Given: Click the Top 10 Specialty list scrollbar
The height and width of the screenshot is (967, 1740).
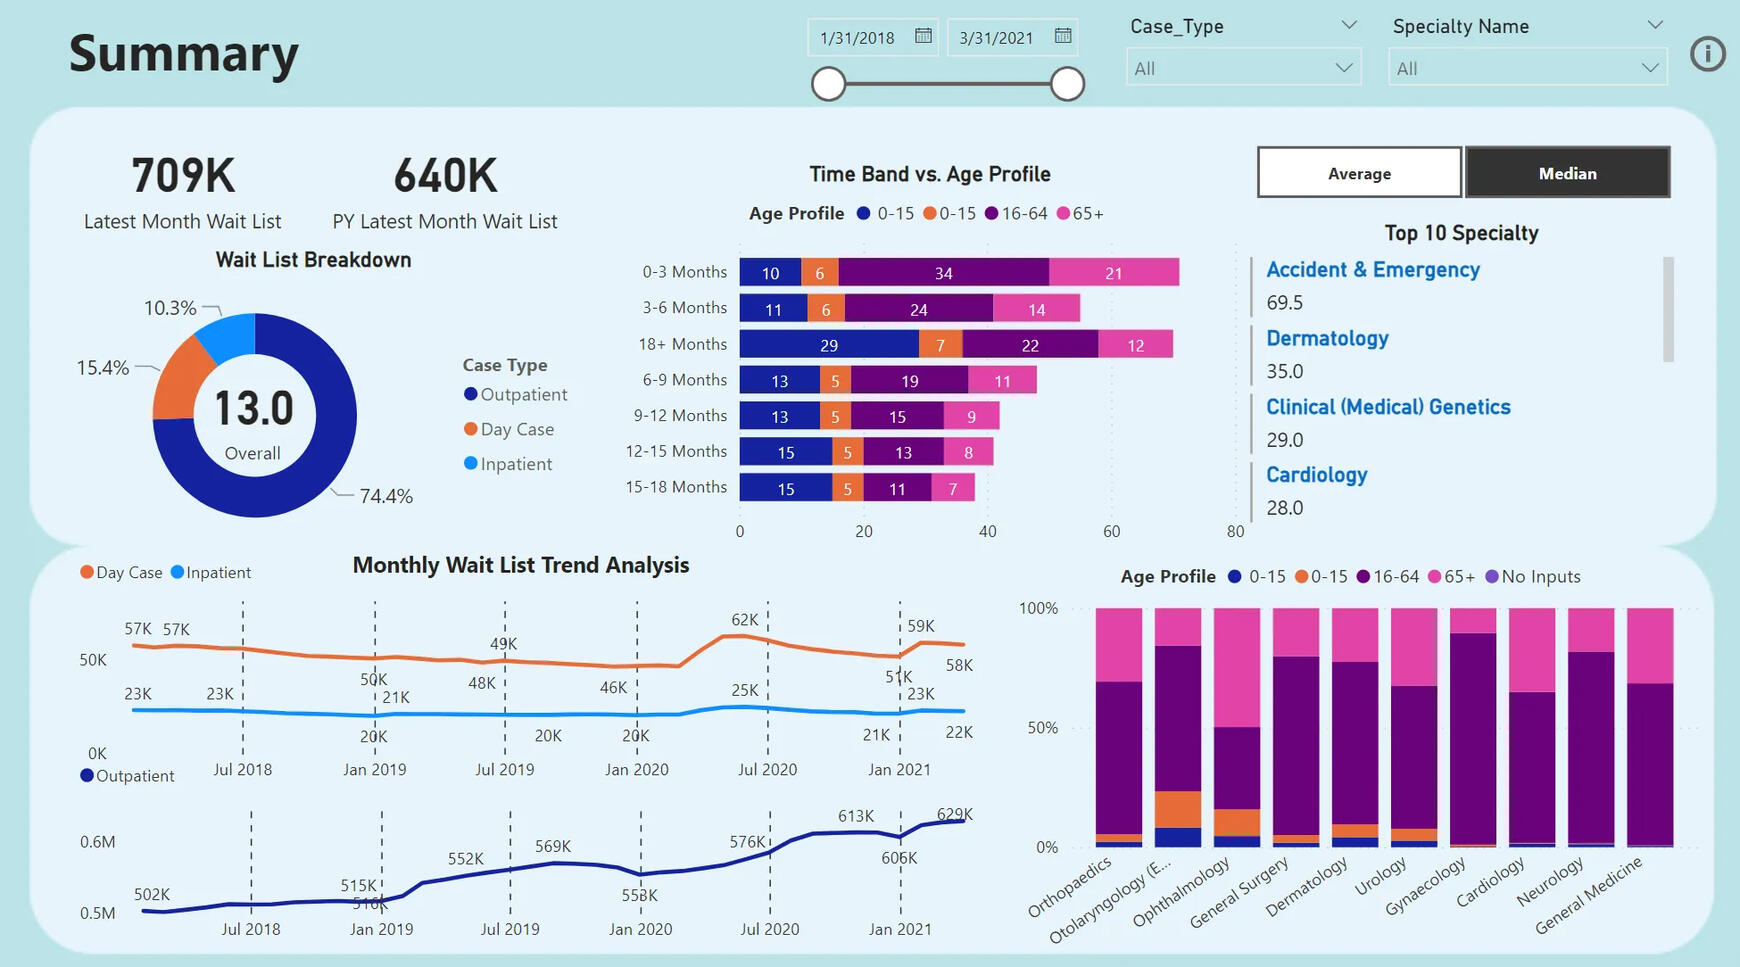Looking at the screenshot, I should click(1667, 309).
